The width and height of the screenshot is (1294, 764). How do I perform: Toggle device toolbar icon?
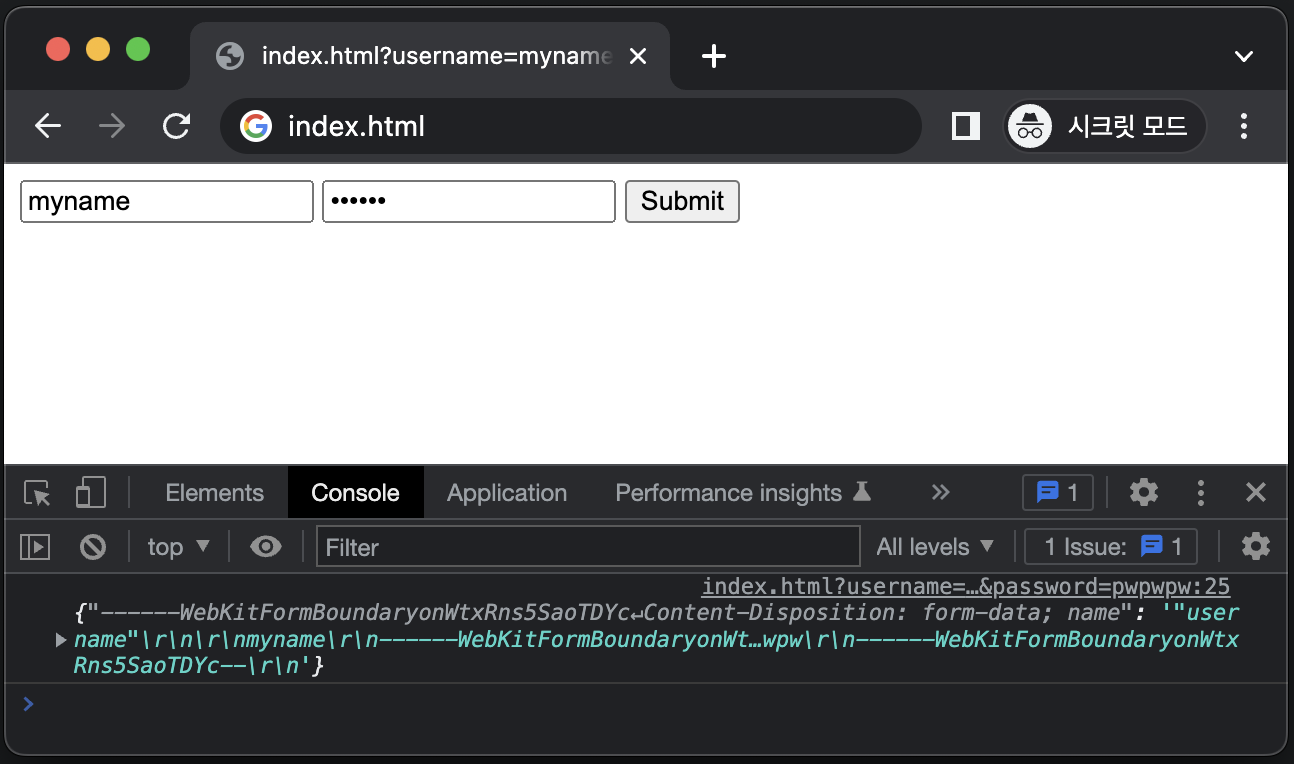tap(90, 493)
